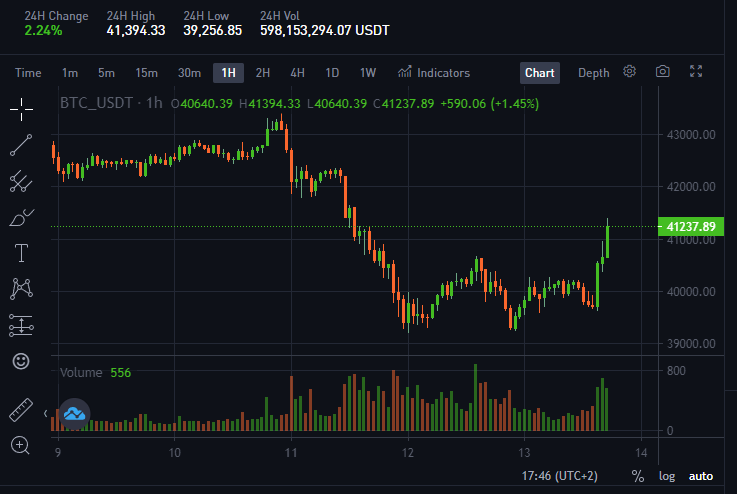Select the 1W interval
Screen dimensions: 737x494
[x=368, y=73]
